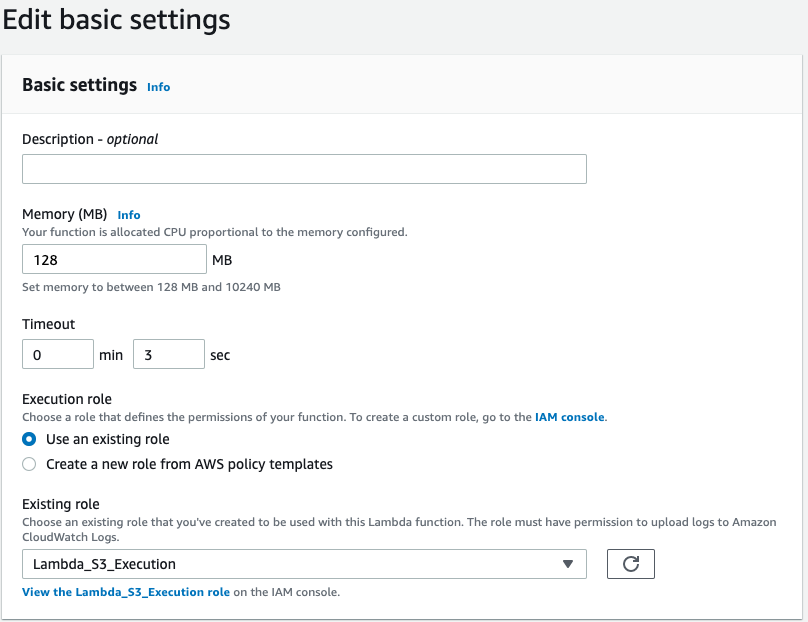Screen dimensions: 808x622
Task: Click the Timeout minutes field
Action: click(x=57, y=354)
